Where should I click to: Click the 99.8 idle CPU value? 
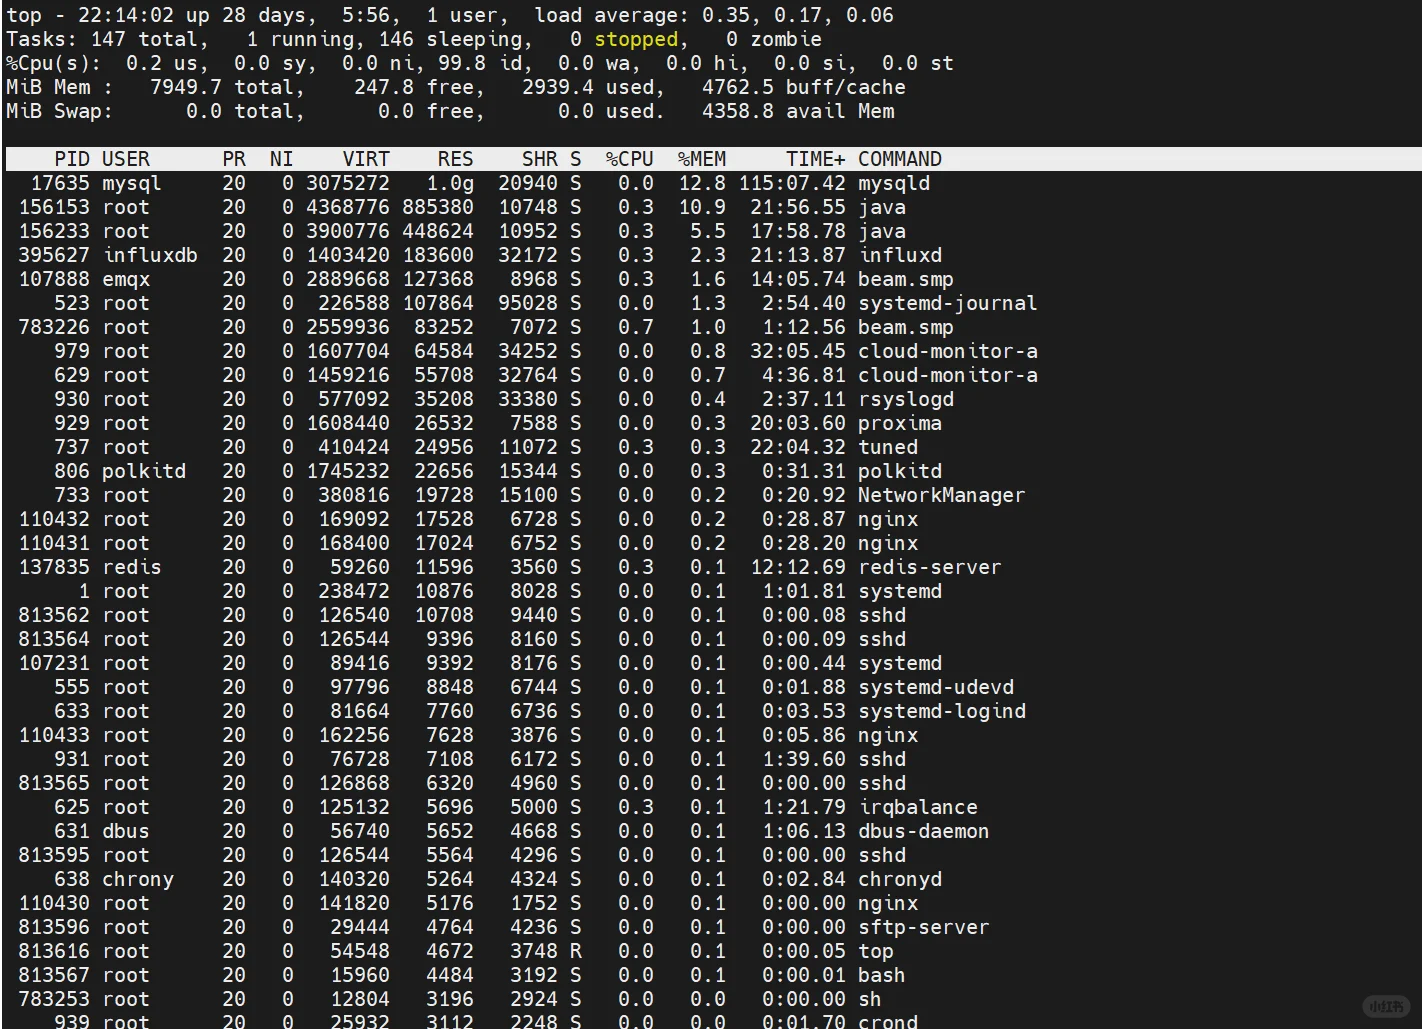coord(462,63)
